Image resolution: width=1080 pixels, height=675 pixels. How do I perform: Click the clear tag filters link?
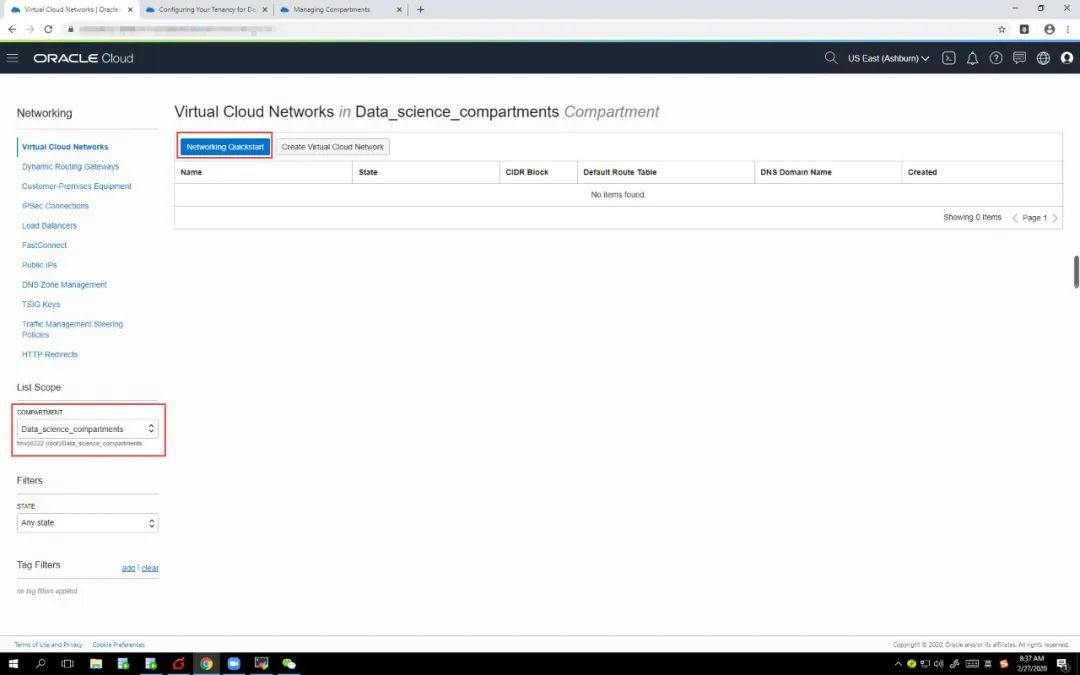150,568
